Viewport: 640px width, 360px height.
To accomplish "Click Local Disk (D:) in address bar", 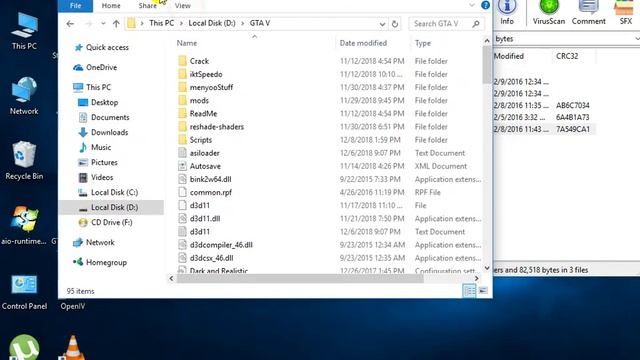I will pos(212,23).
